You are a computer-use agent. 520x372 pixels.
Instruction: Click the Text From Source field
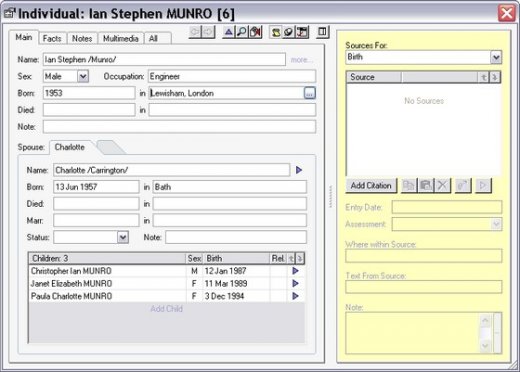click(424, 287)
